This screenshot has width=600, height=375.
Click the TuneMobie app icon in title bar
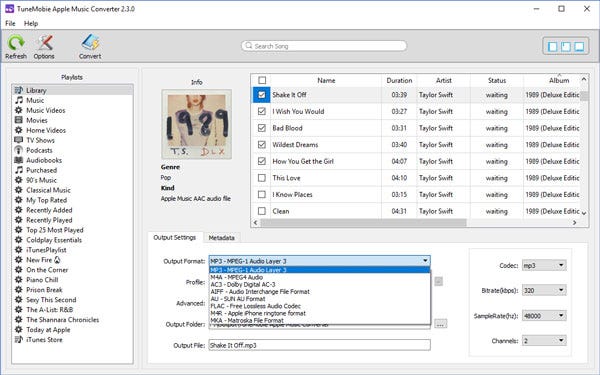coord(9,8)
